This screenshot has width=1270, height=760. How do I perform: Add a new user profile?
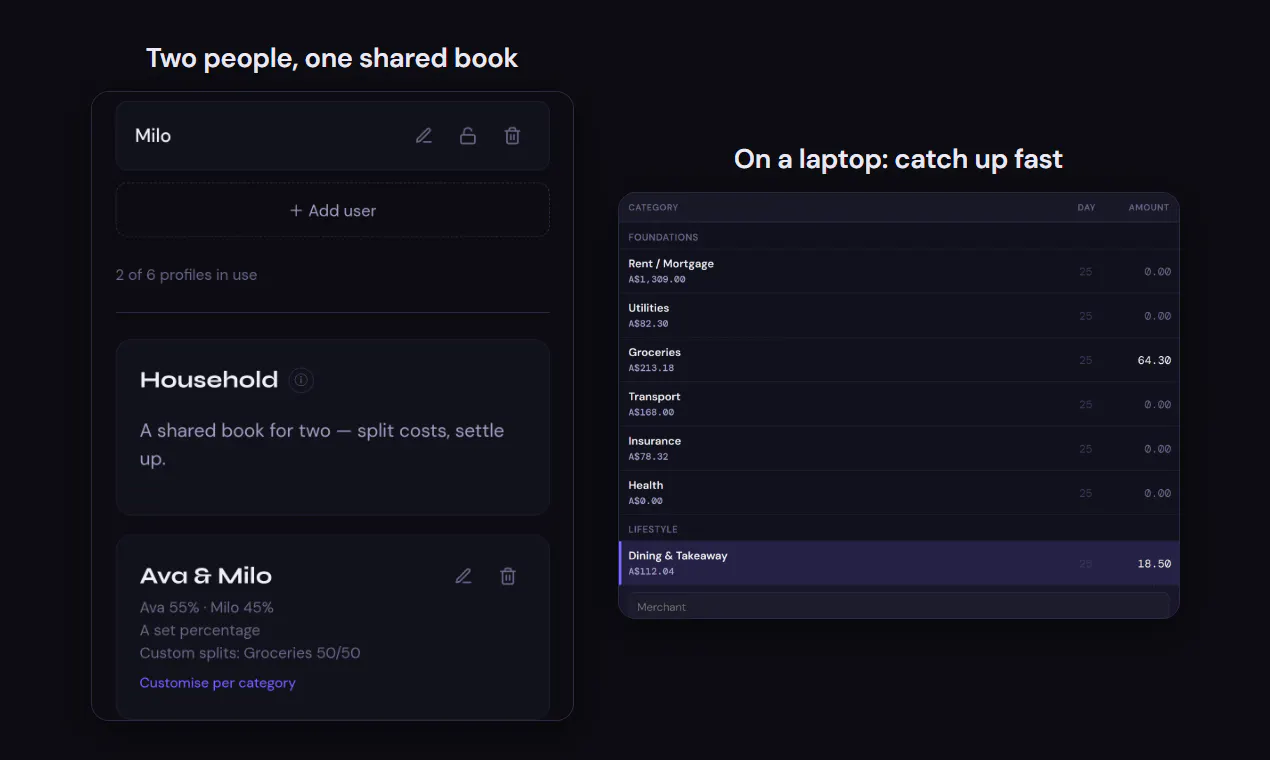(x=332, y=210)
